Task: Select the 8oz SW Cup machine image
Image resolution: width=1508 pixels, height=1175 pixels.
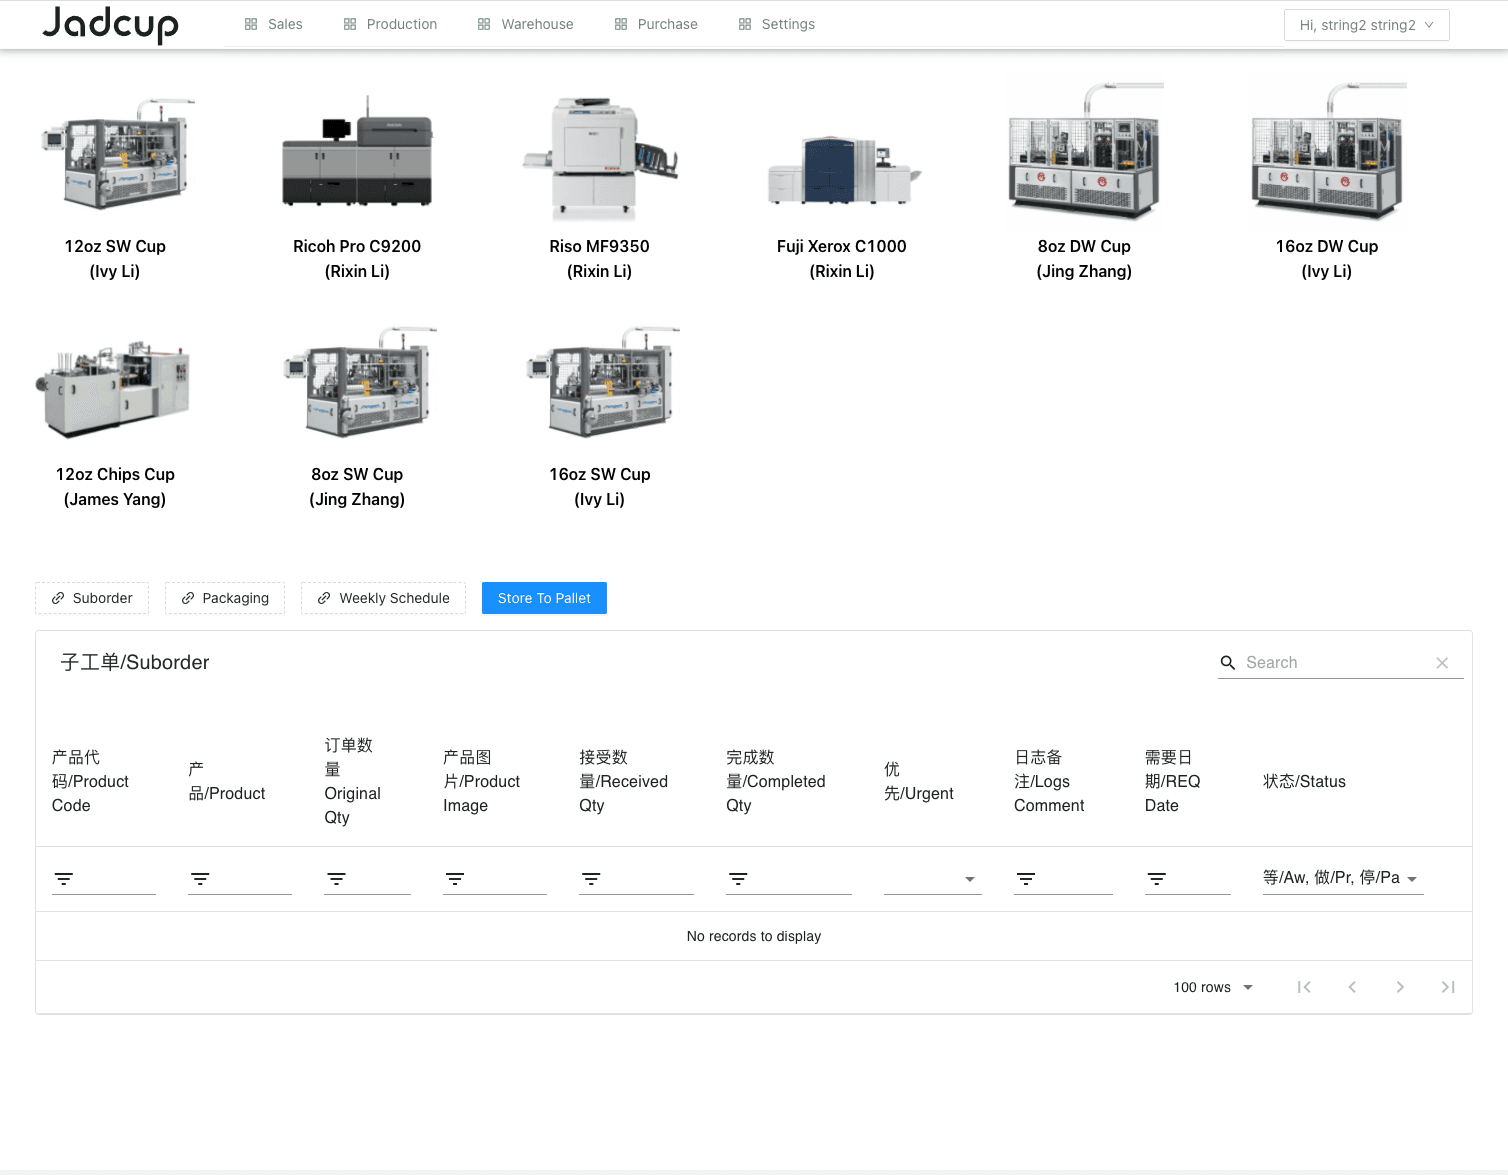Action: (357, 382)
